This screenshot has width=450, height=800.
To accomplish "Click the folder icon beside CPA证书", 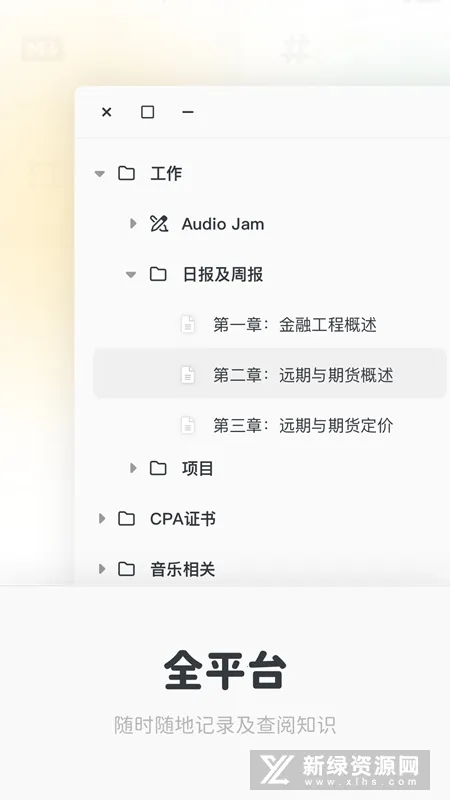I will (127, 518).
